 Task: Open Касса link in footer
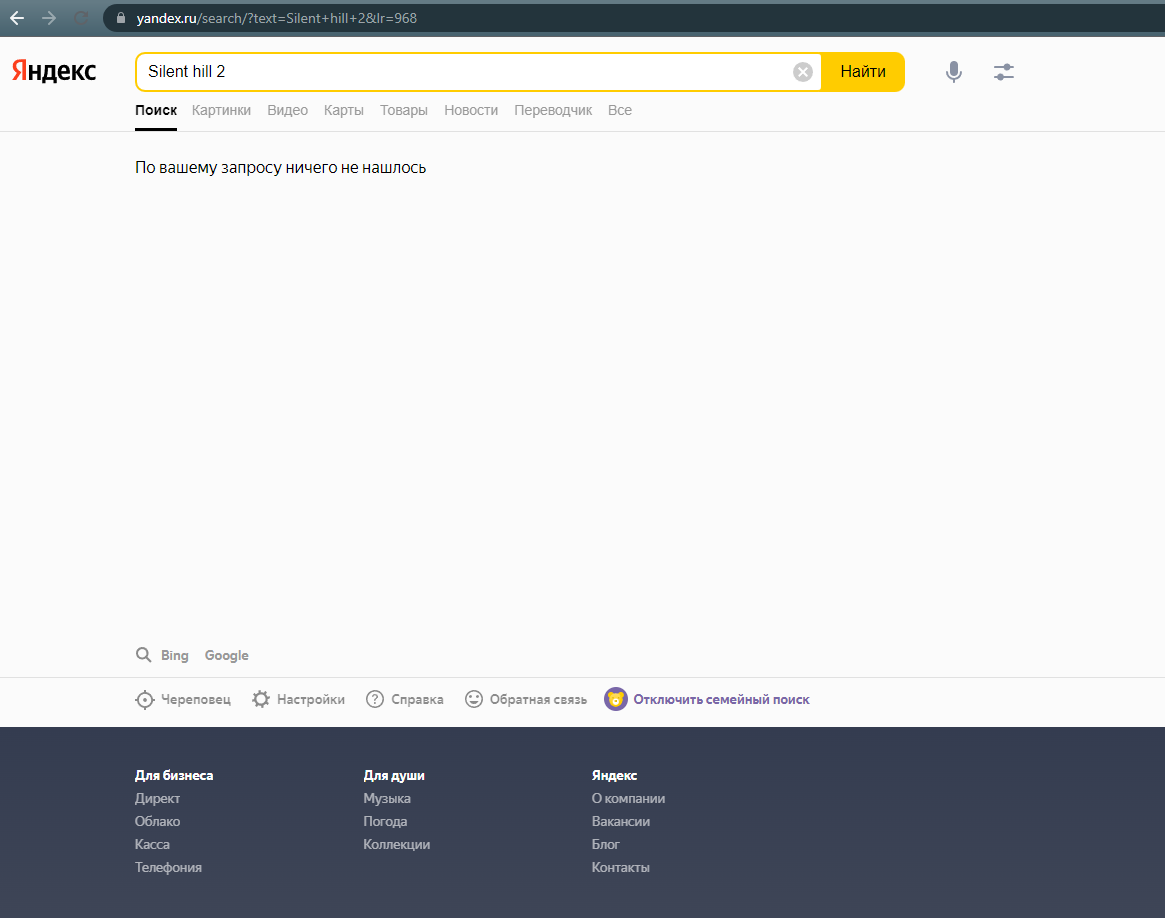[x=152, y=844]
